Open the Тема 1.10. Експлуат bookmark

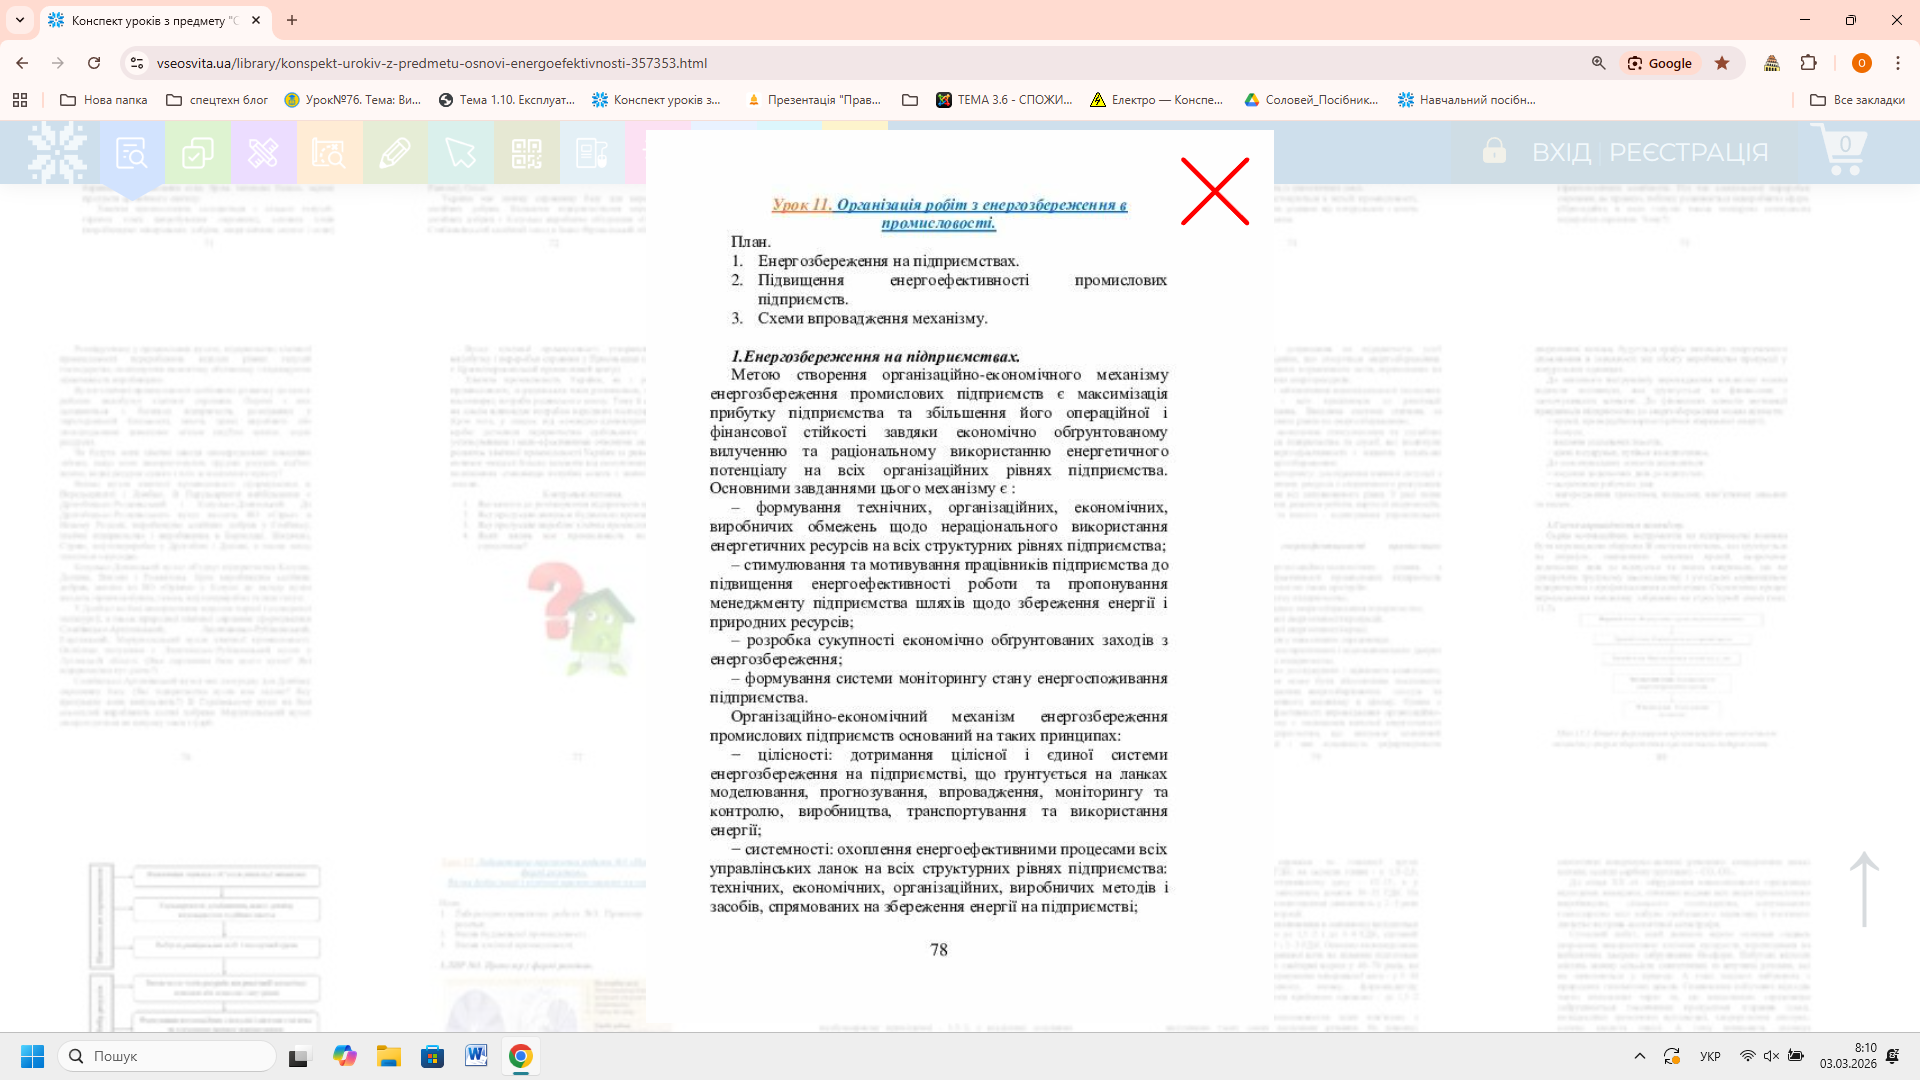tap(507, 100)
